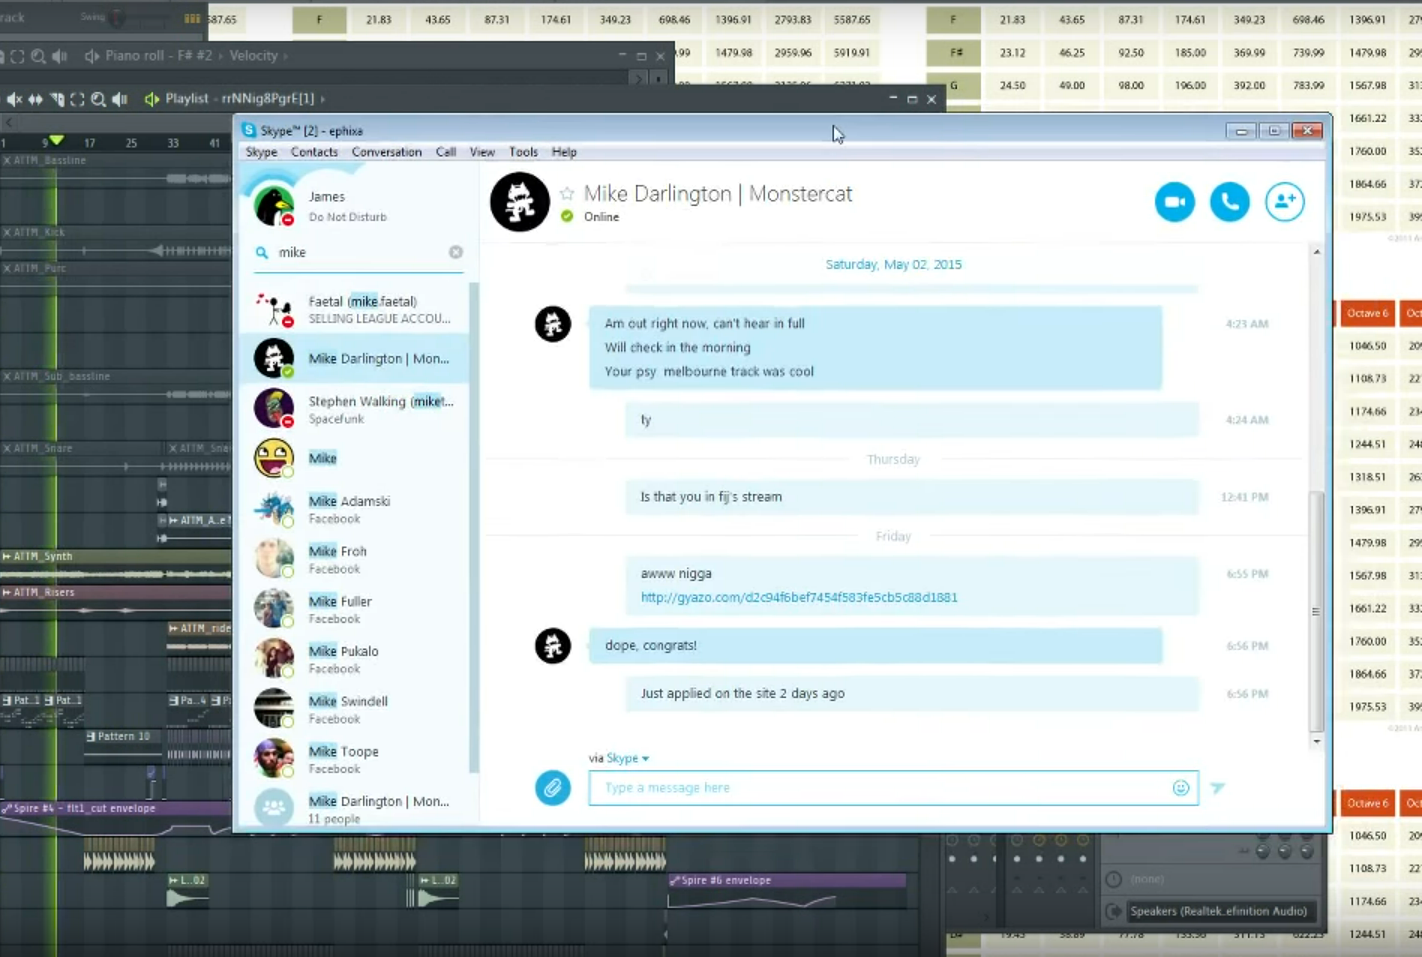Click the Playlist playback tool icon
The image size is (1422, 957).
[x=120, y=99]
